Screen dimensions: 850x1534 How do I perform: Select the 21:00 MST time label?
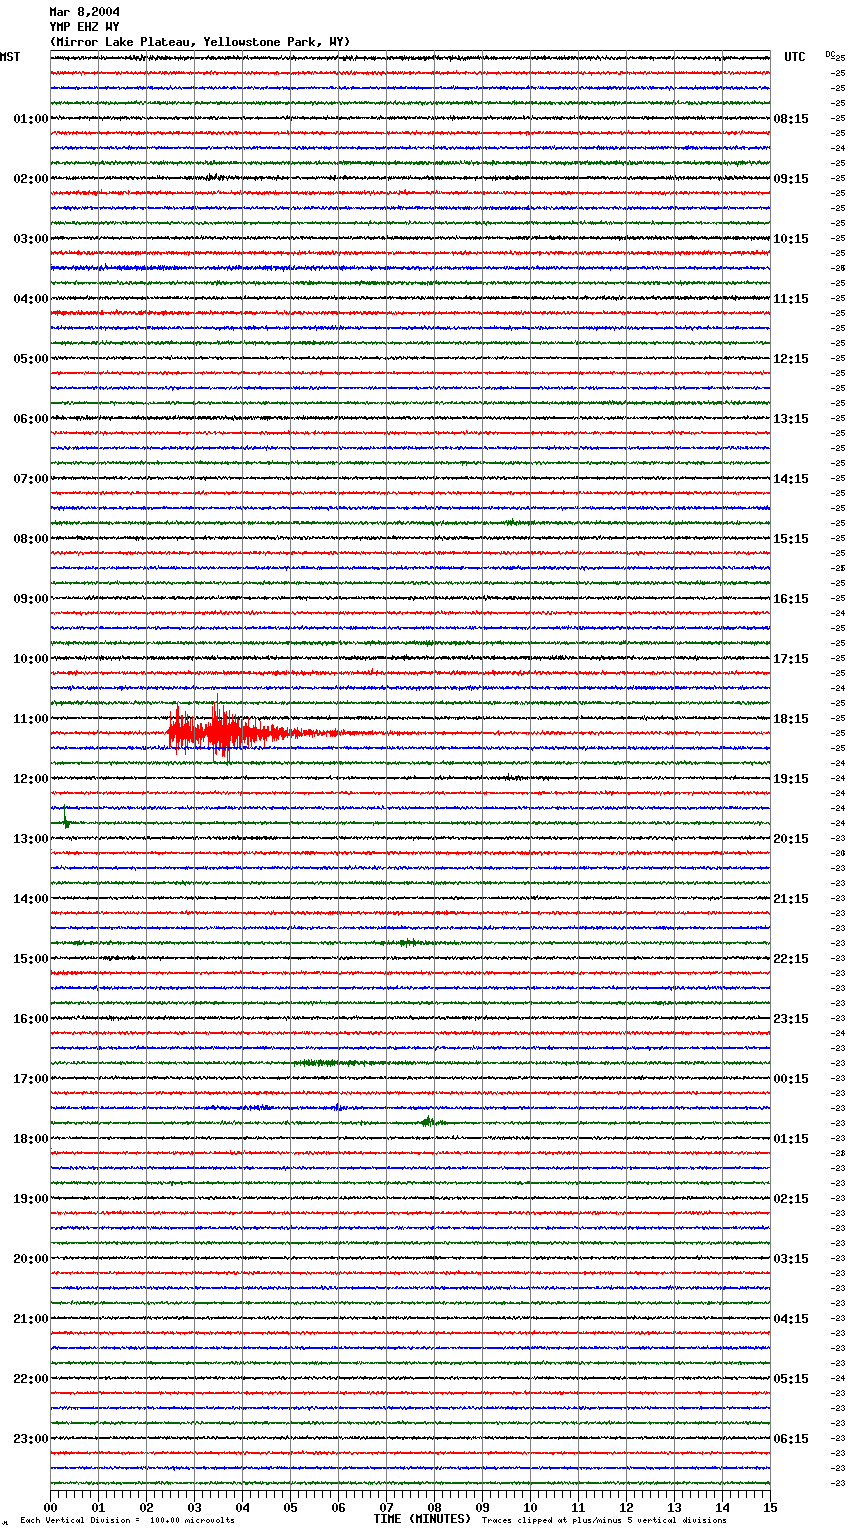point(31,1319)
